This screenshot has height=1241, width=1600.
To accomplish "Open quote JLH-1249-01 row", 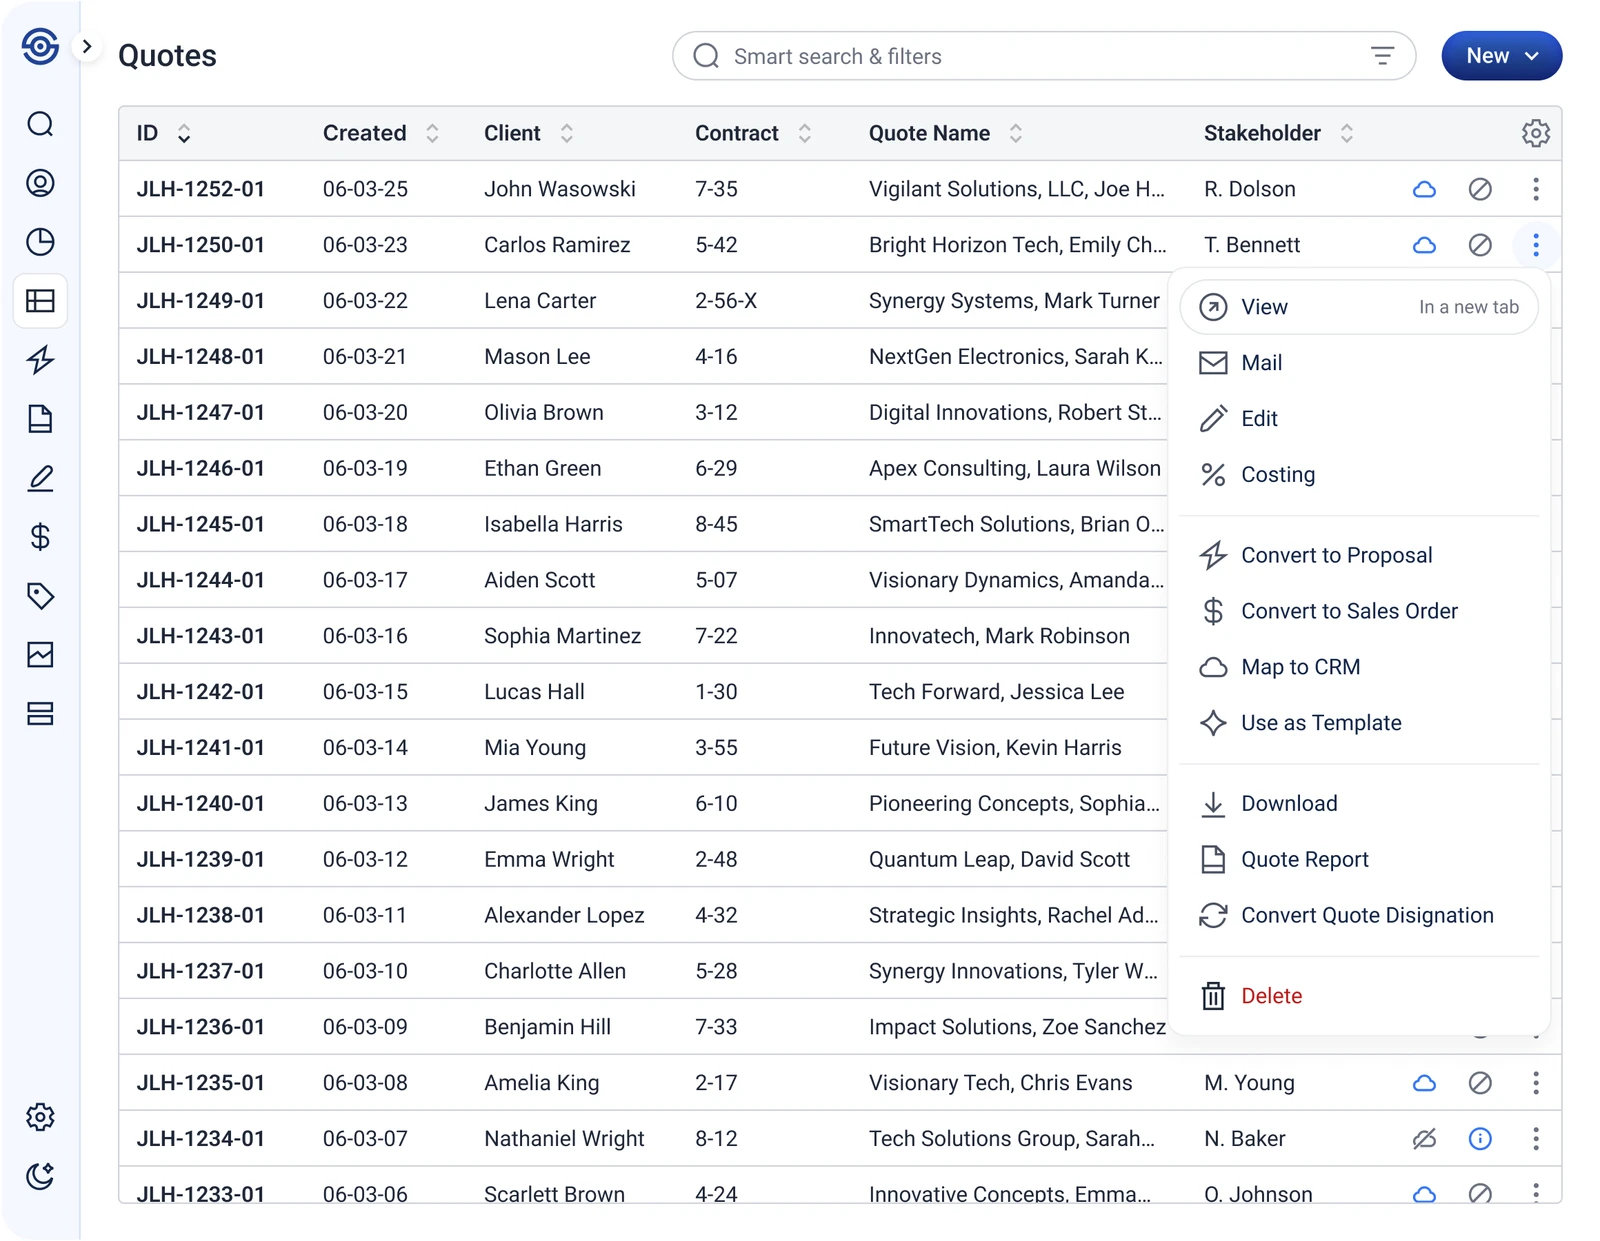I will 201,301.
